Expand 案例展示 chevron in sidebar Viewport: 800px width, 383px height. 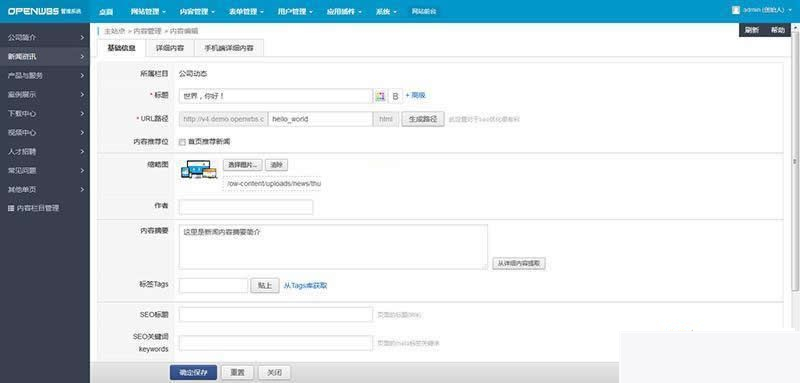pyautogui.click(x=82, y=94)
